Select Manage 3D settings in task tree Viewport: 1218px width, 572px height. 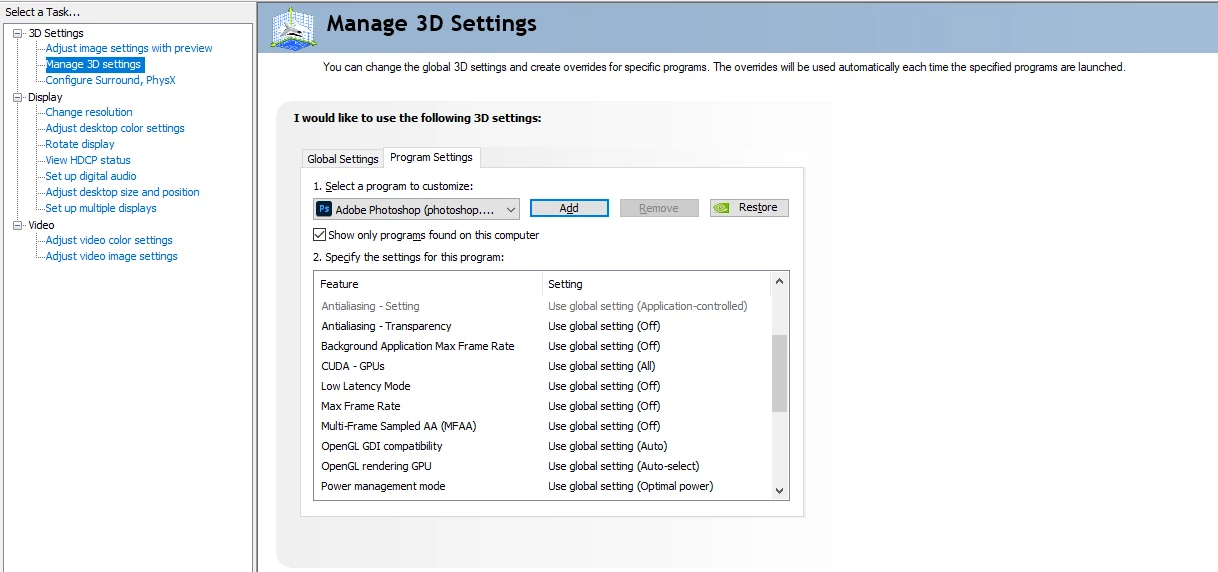(94, 64)
